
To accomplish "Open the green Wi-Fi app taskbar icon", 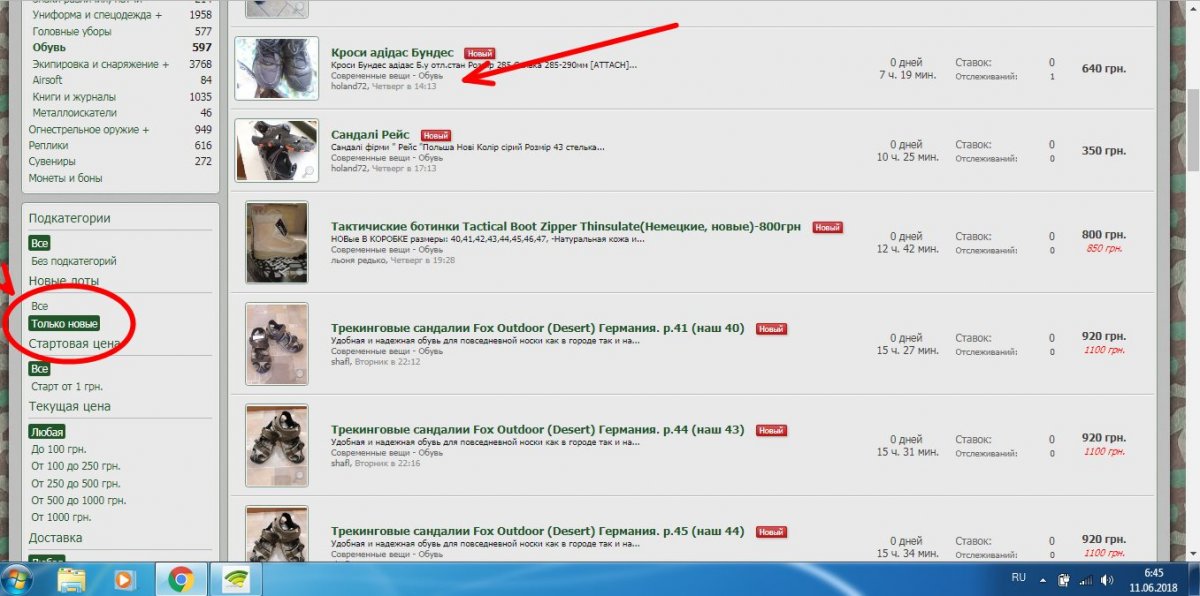I will (235, 579).
